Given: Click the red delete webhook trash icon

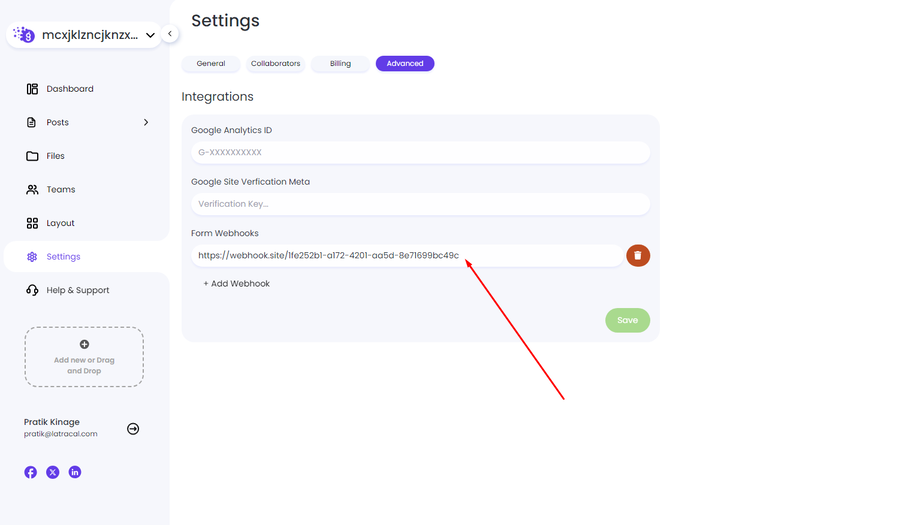Looking at the screenshot, I should tap(638, 256).
